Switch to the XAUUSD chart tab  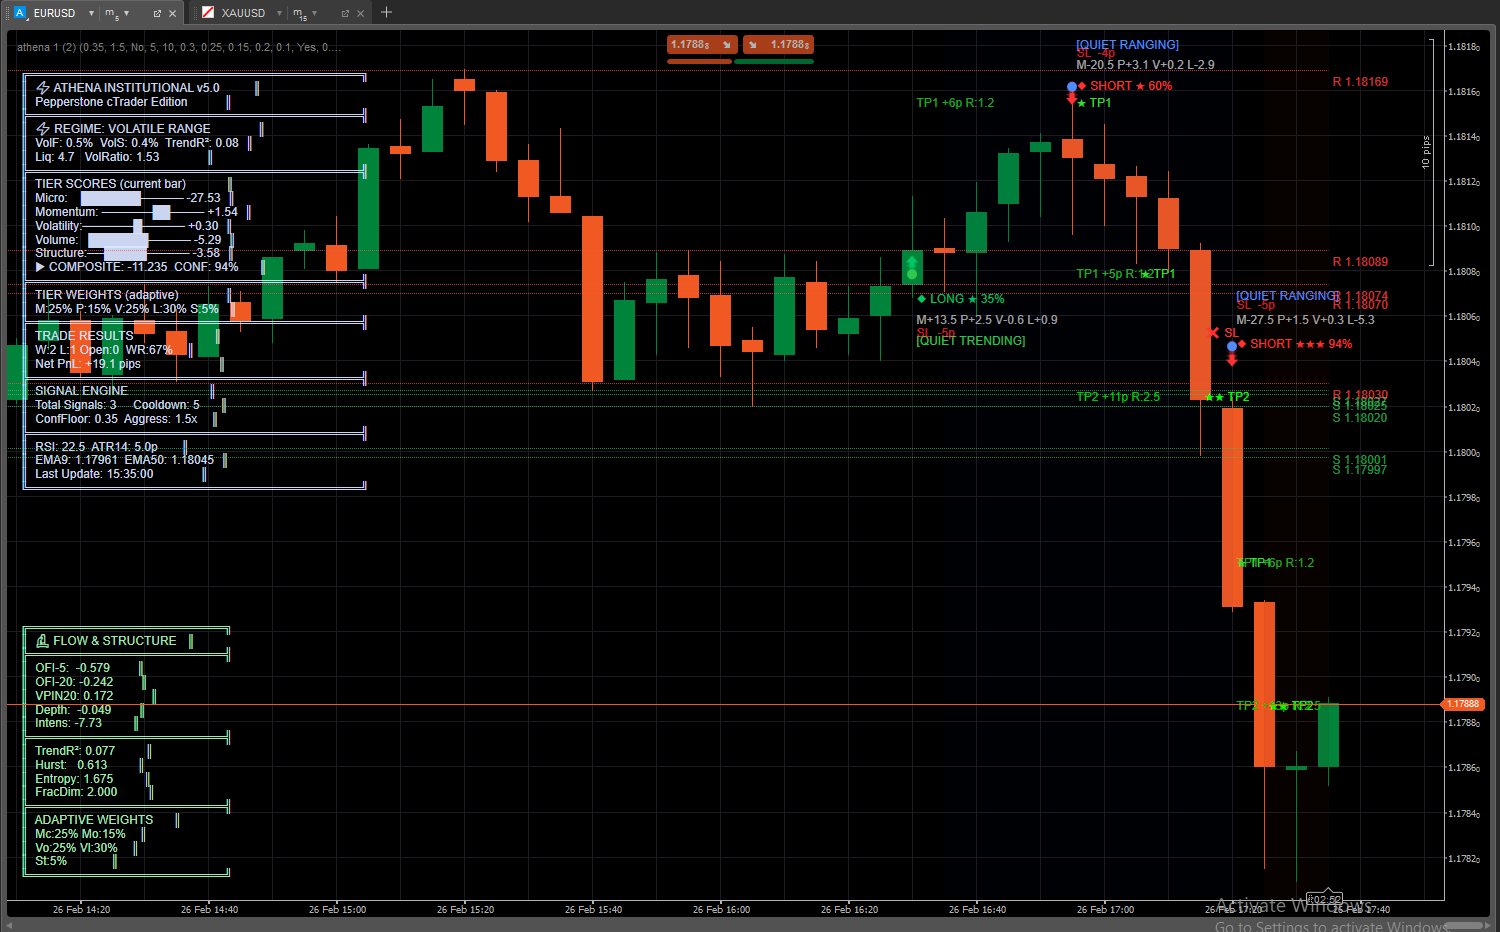pyautogui.click(x=243, y=13)
